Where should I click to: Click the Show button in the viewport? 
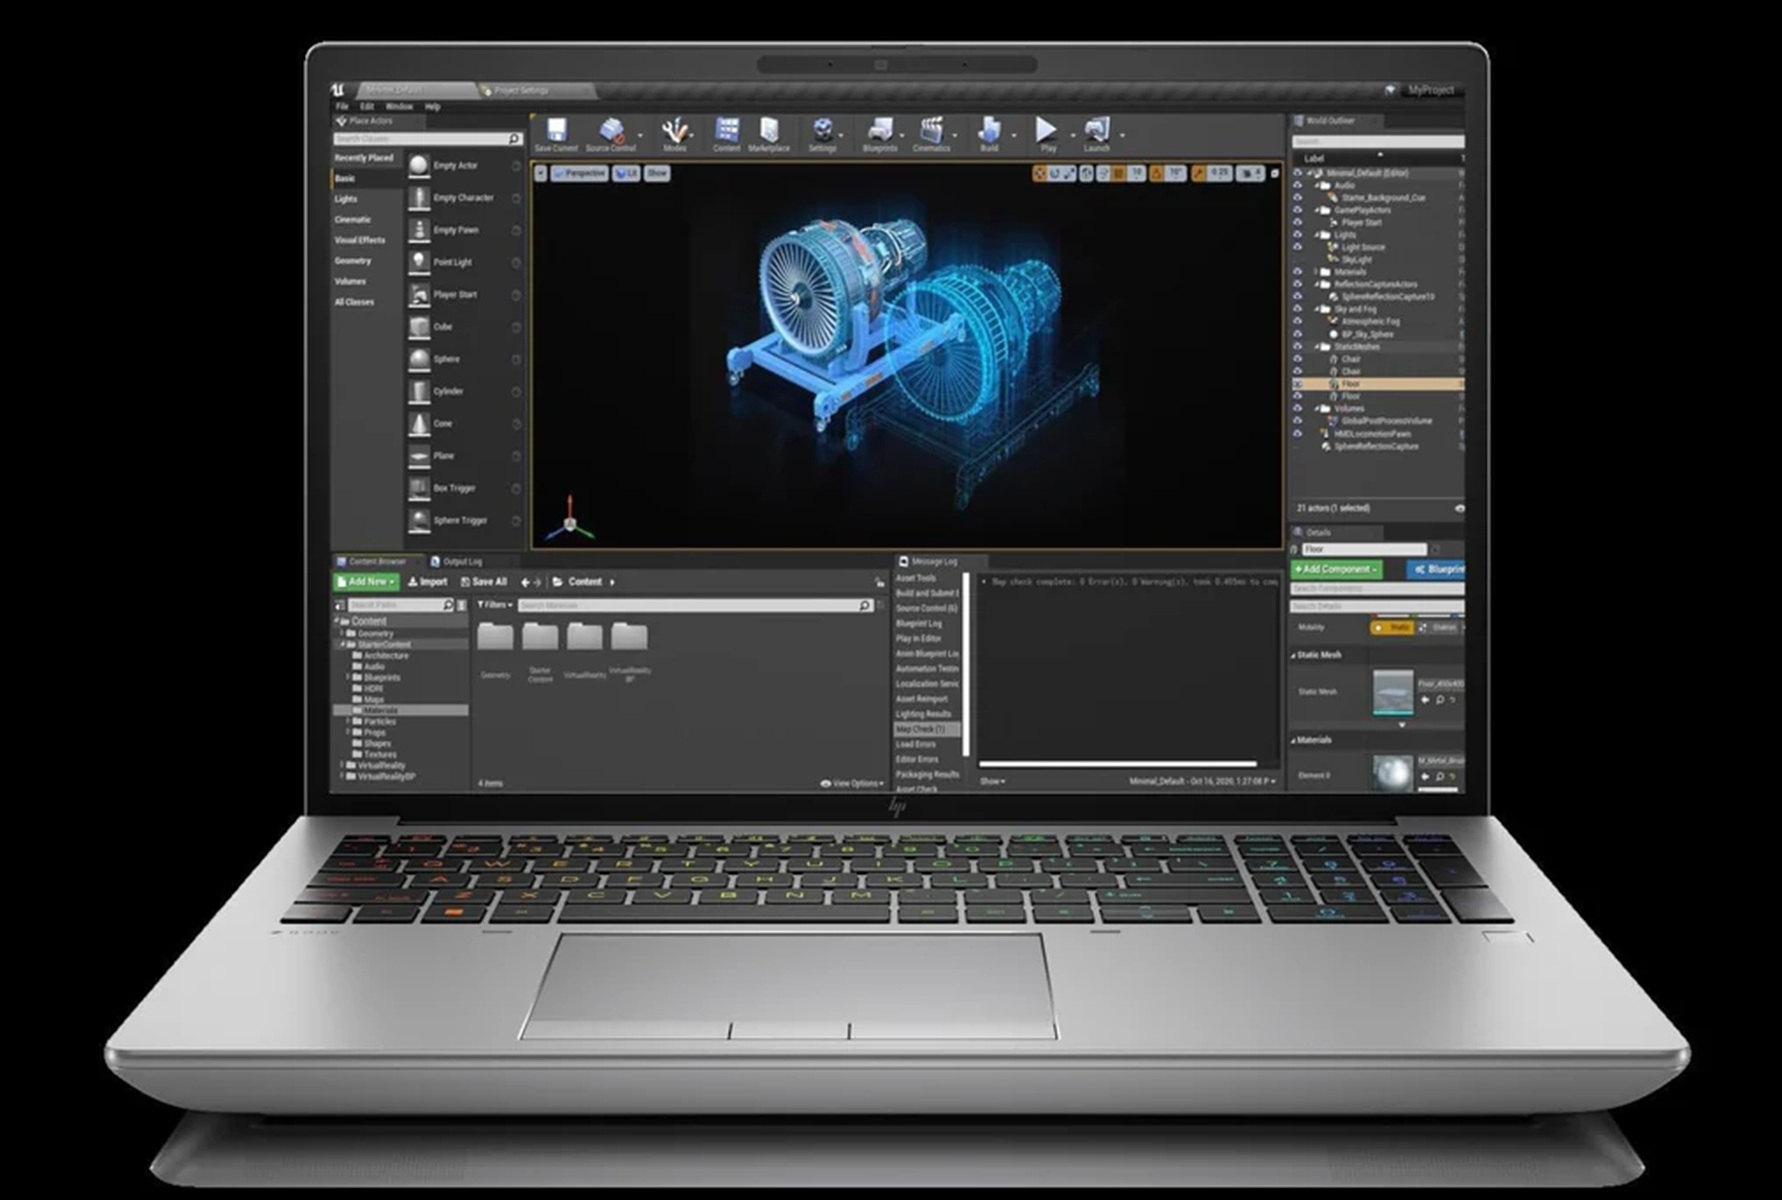tap(657, 173)
